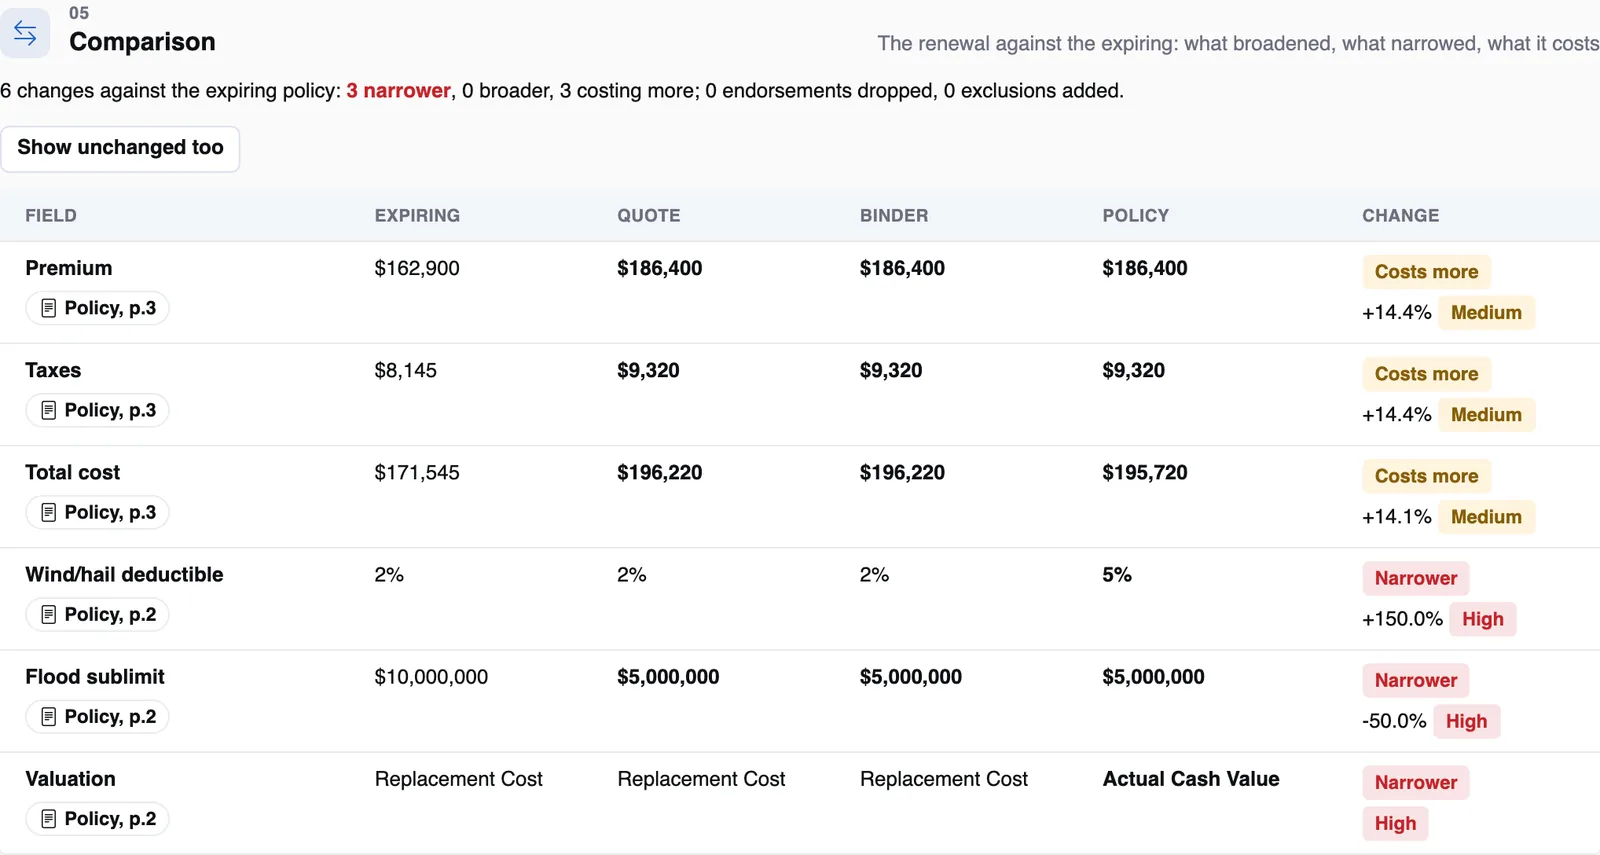Toggle the Show unchanged too button

click(x=120, y=148)
